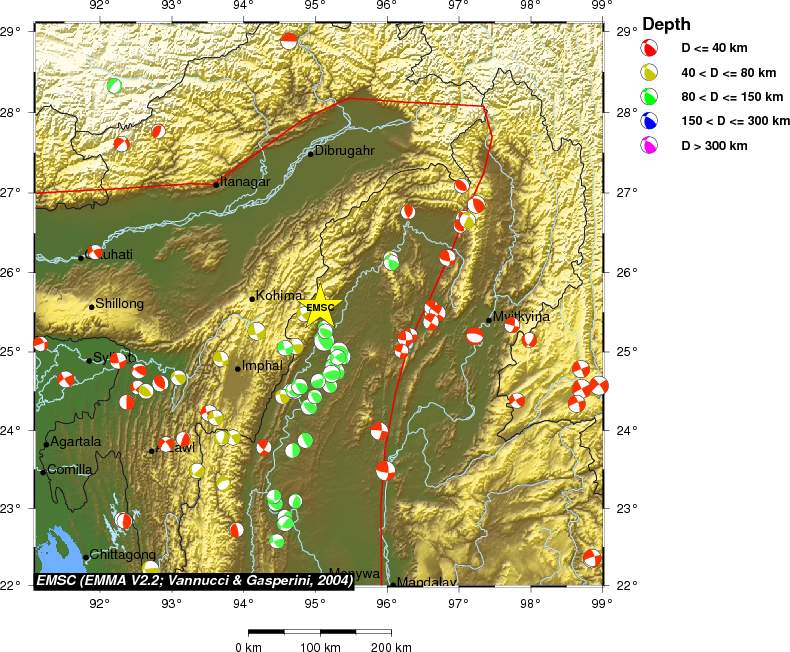Viewport: 790px width, 652px height.
Task: Click the Depth legend title
Action: click(x=666, y=24)
